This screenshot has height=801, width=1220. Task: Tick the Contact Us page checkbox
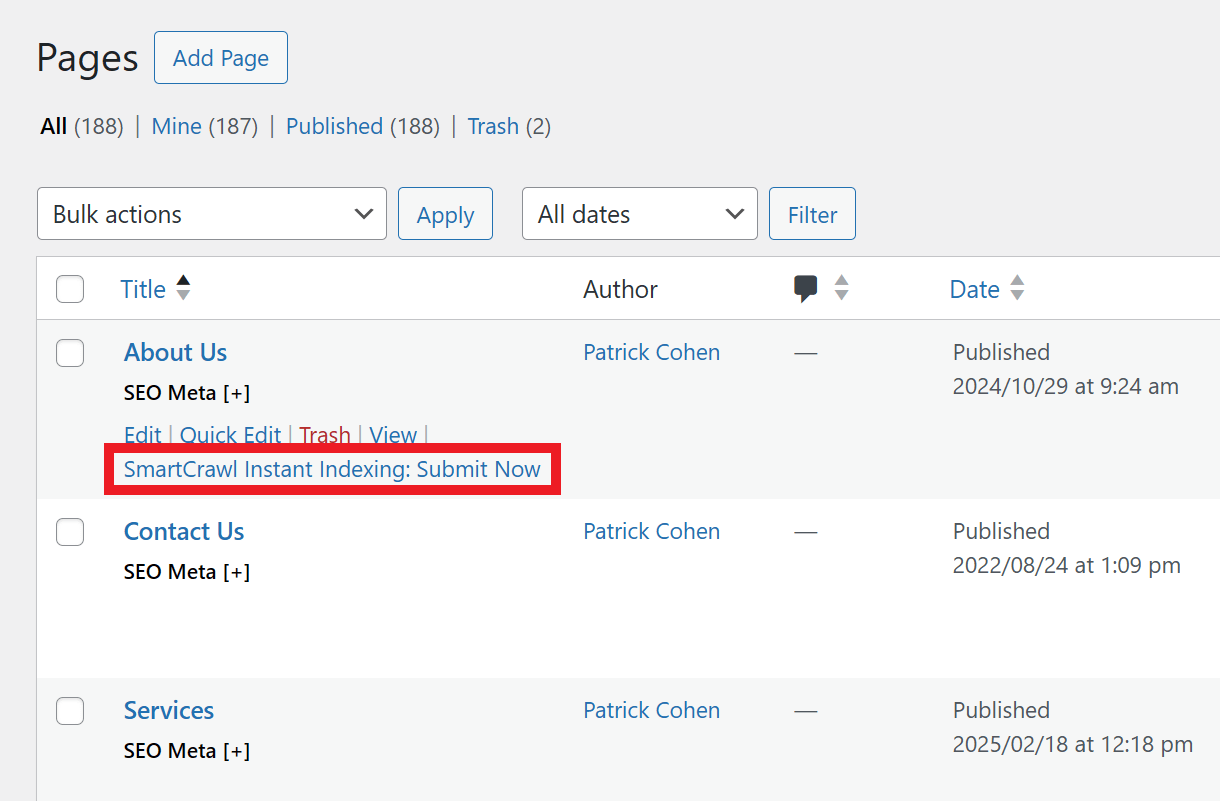tap(70, 532)
